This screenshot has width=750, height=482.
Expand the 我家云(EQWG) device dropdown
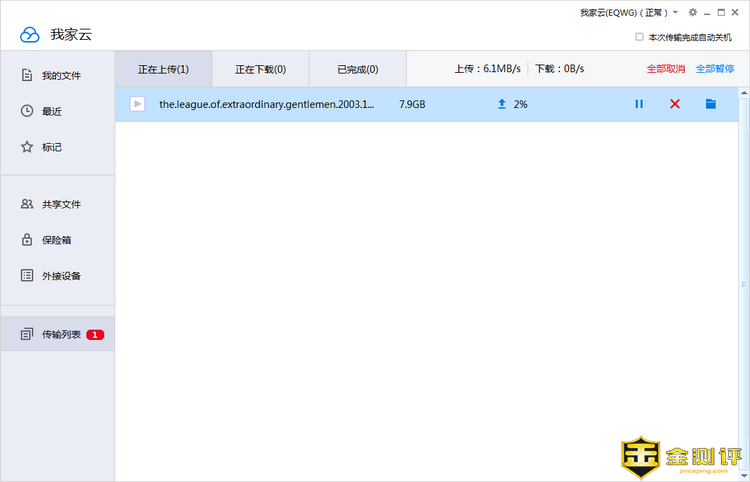pos(676,13)
